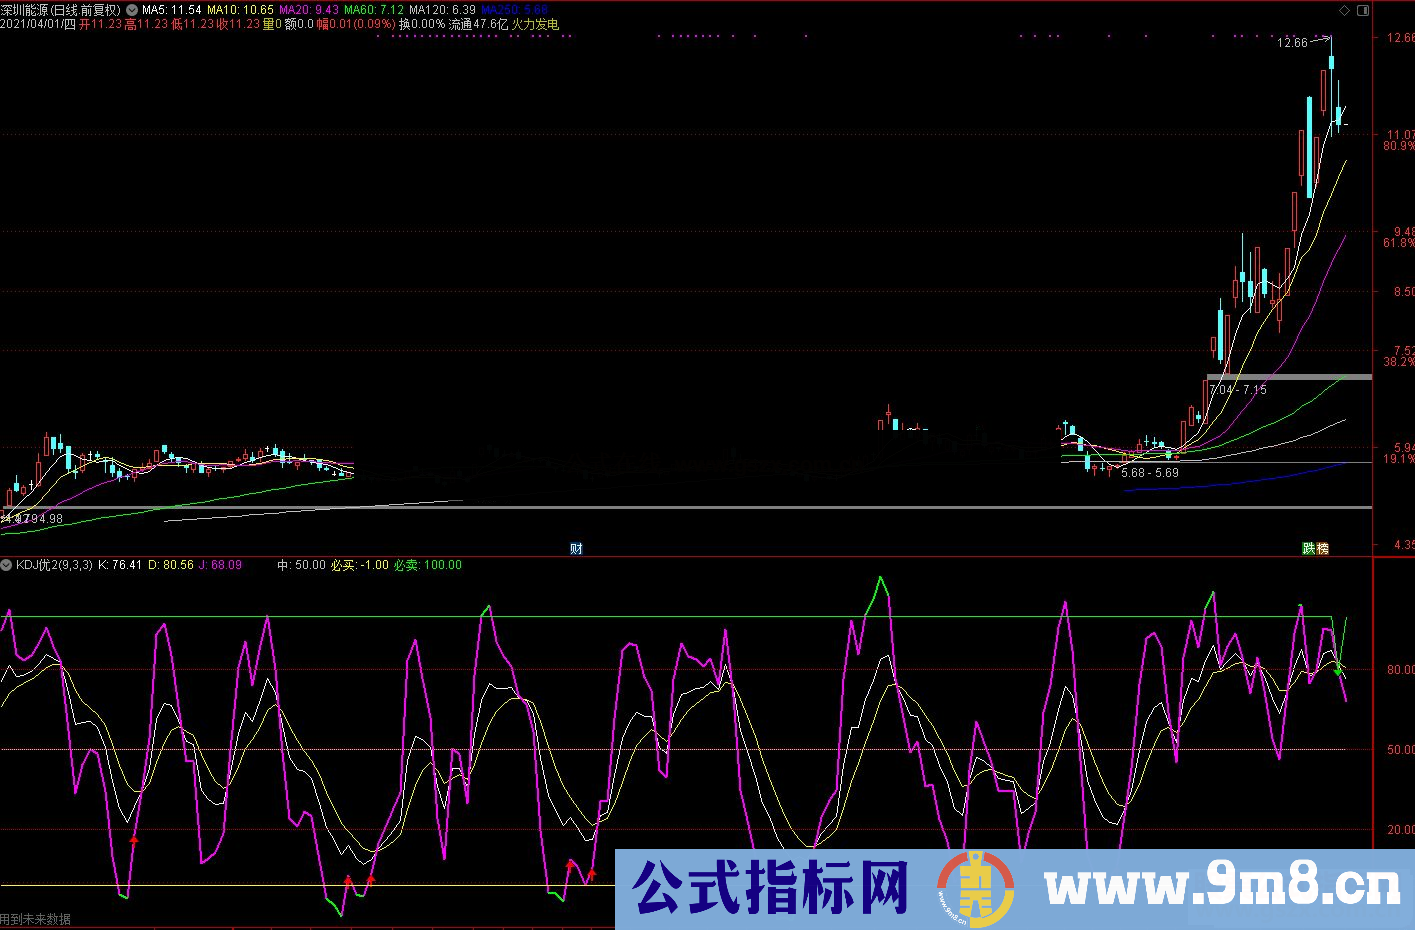Switch to the 跌榜 ranking list
The width and height of the screenshot is (1415, 930).
coord(1313,548)
